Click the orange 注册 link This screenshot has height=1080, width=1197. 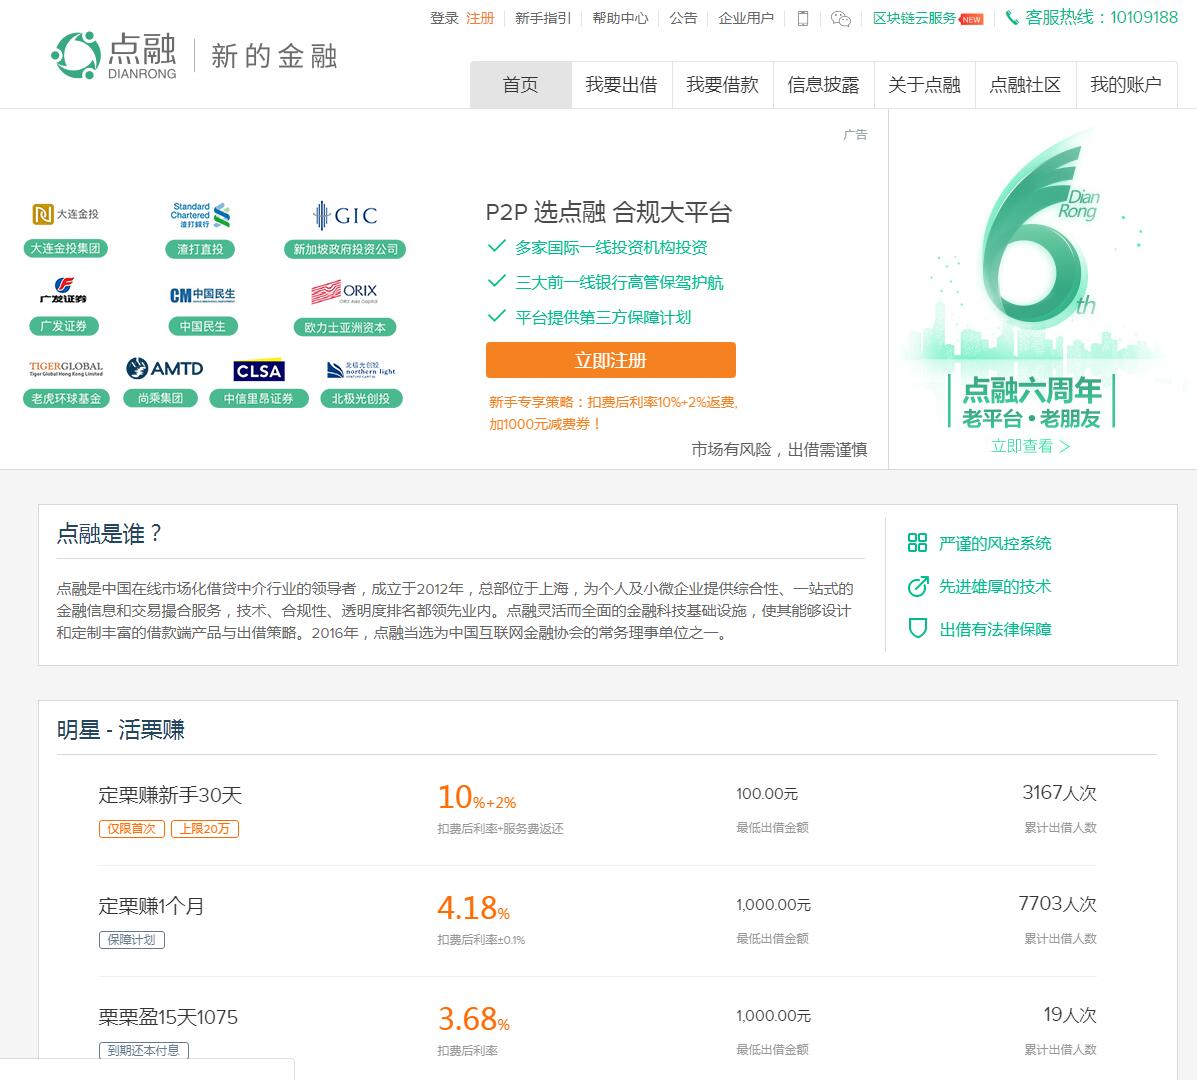pyautogui.click(x=480, y=18)
